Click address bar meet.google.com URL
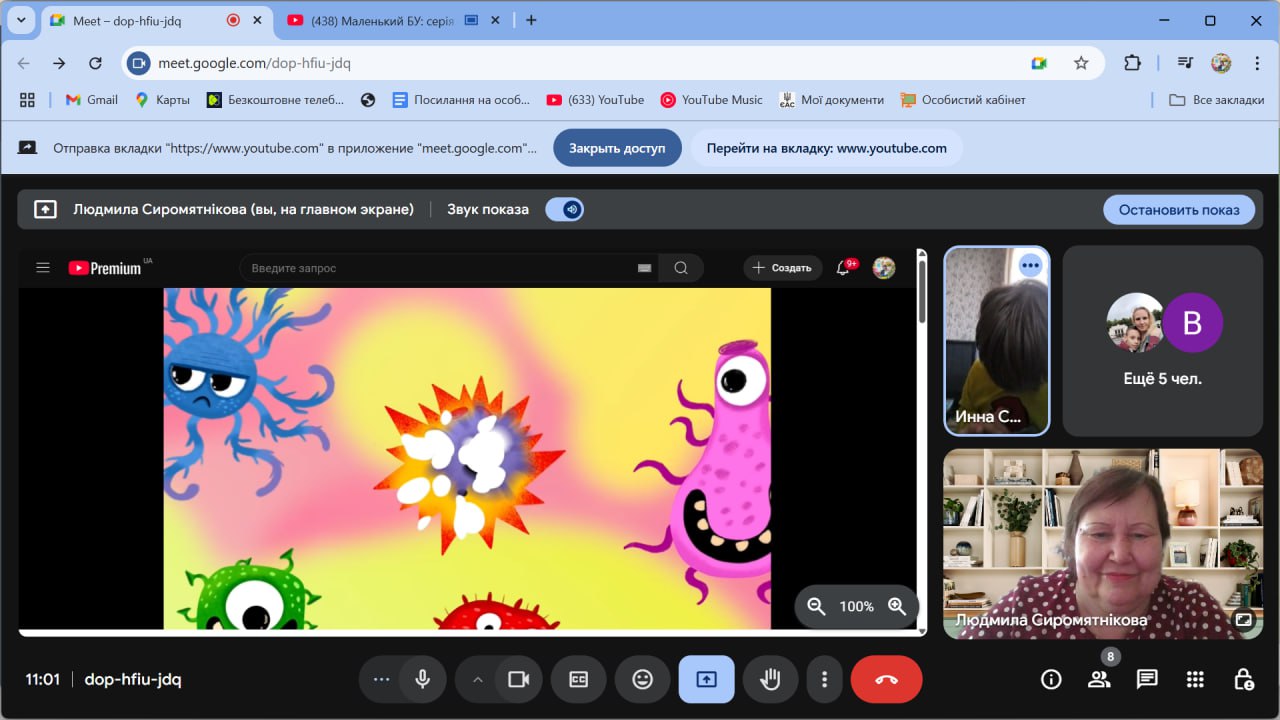1280x720 pixels. (x=254, y=63)
